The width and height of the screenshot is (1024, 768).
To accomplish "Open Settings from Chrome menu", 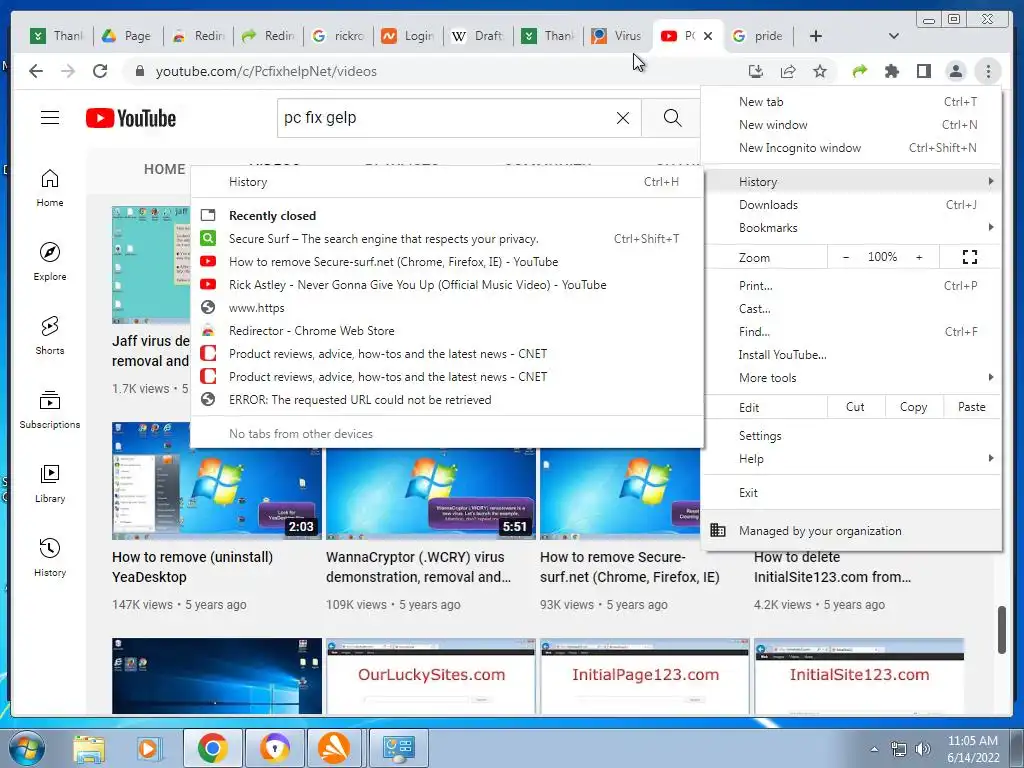I will click(852, 436).
